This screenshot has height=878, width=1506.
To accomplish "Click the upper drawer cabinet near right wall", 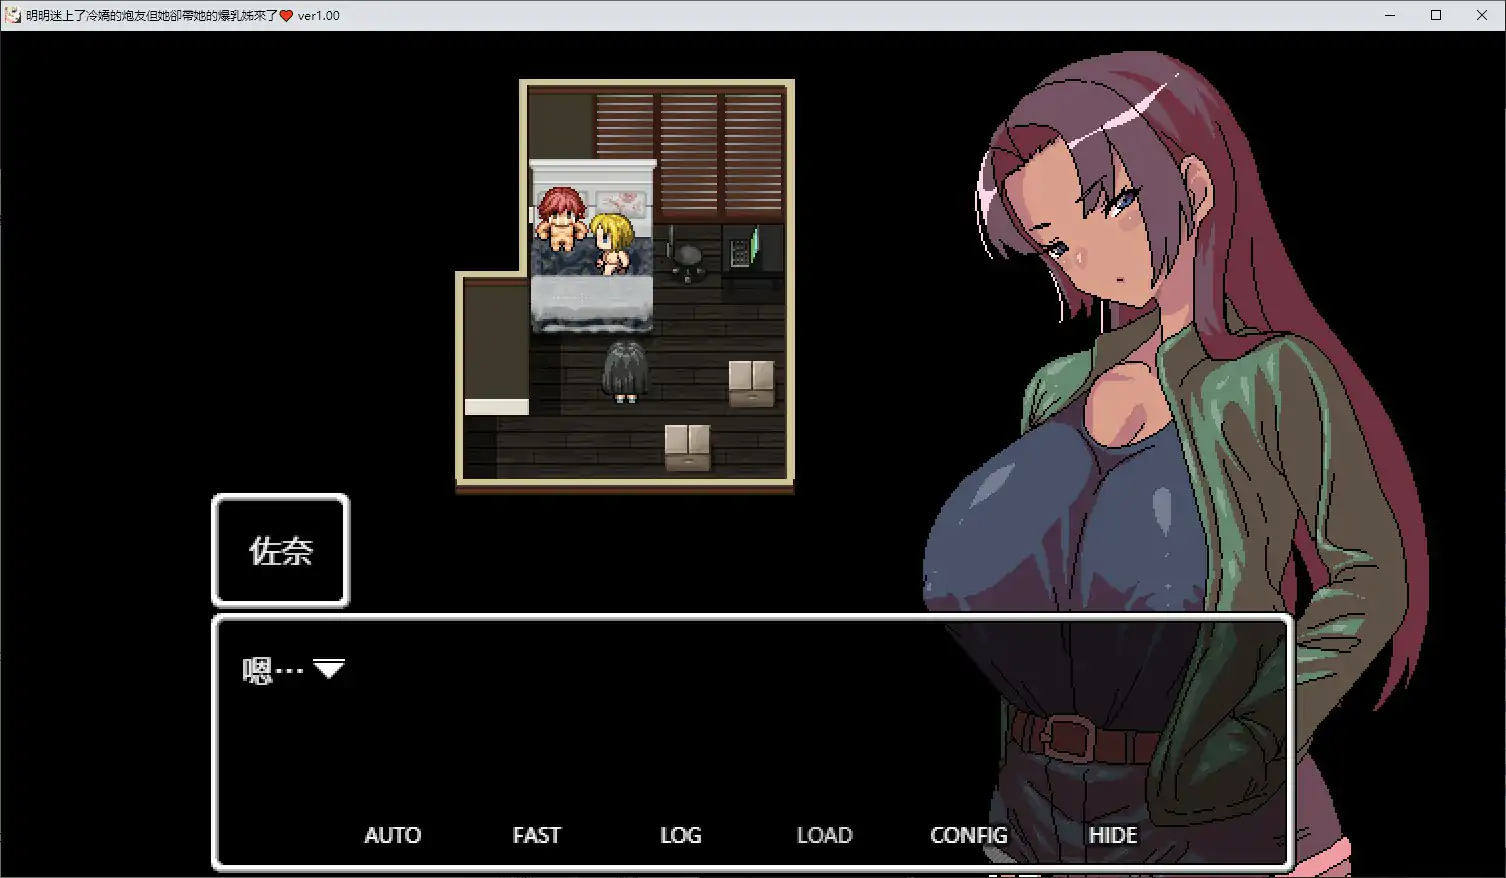I will (751, 383).
